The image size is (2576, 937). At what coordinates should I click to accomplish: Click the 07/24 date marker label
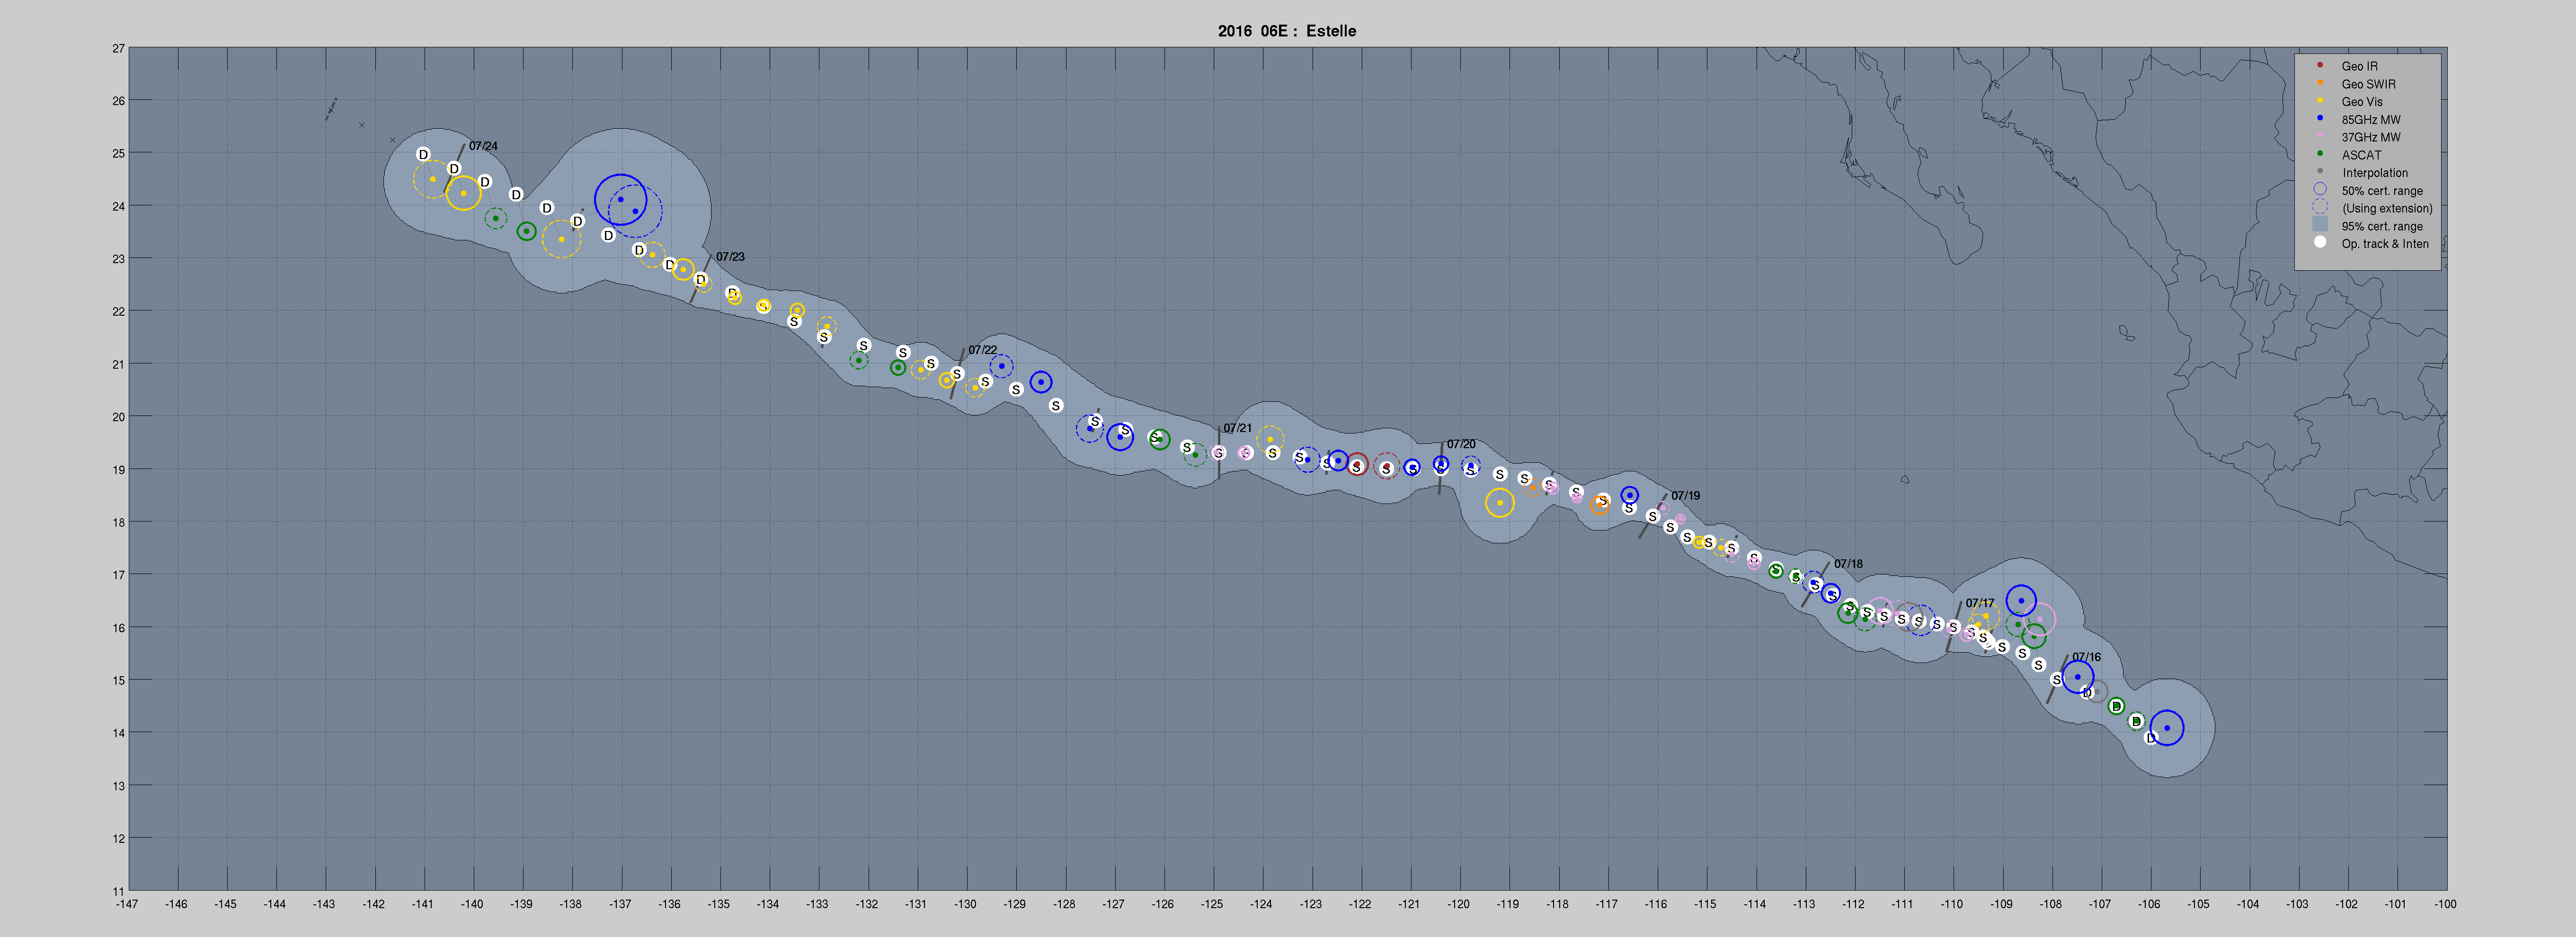click(x=483, y=146)
